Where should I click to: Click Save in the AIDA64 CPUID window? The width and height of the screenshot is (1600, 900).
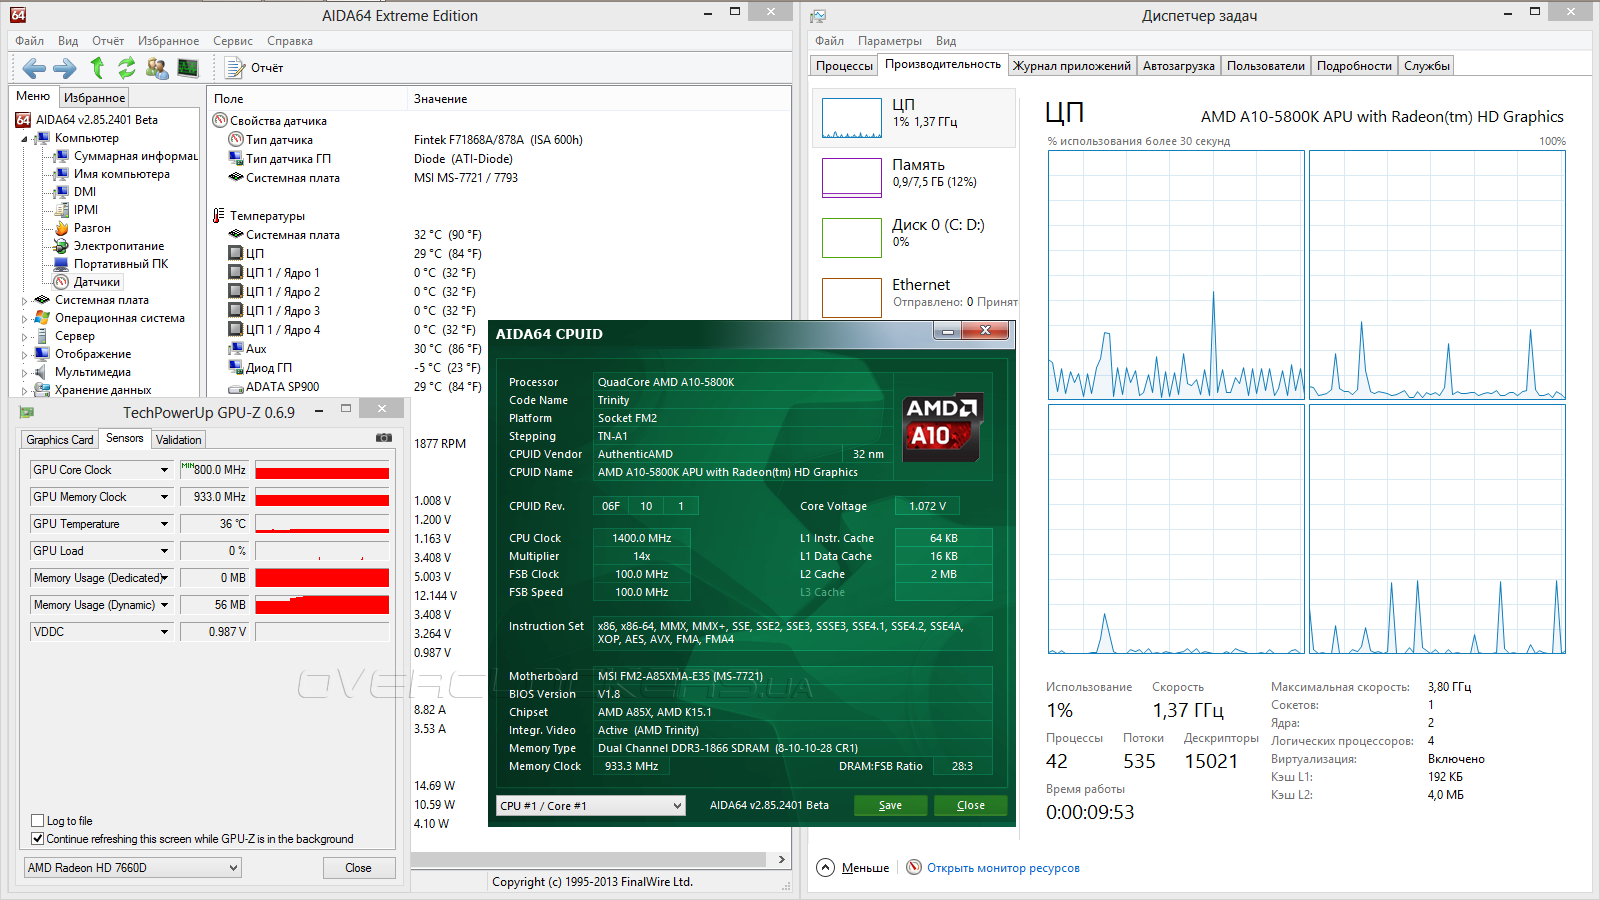890,806
